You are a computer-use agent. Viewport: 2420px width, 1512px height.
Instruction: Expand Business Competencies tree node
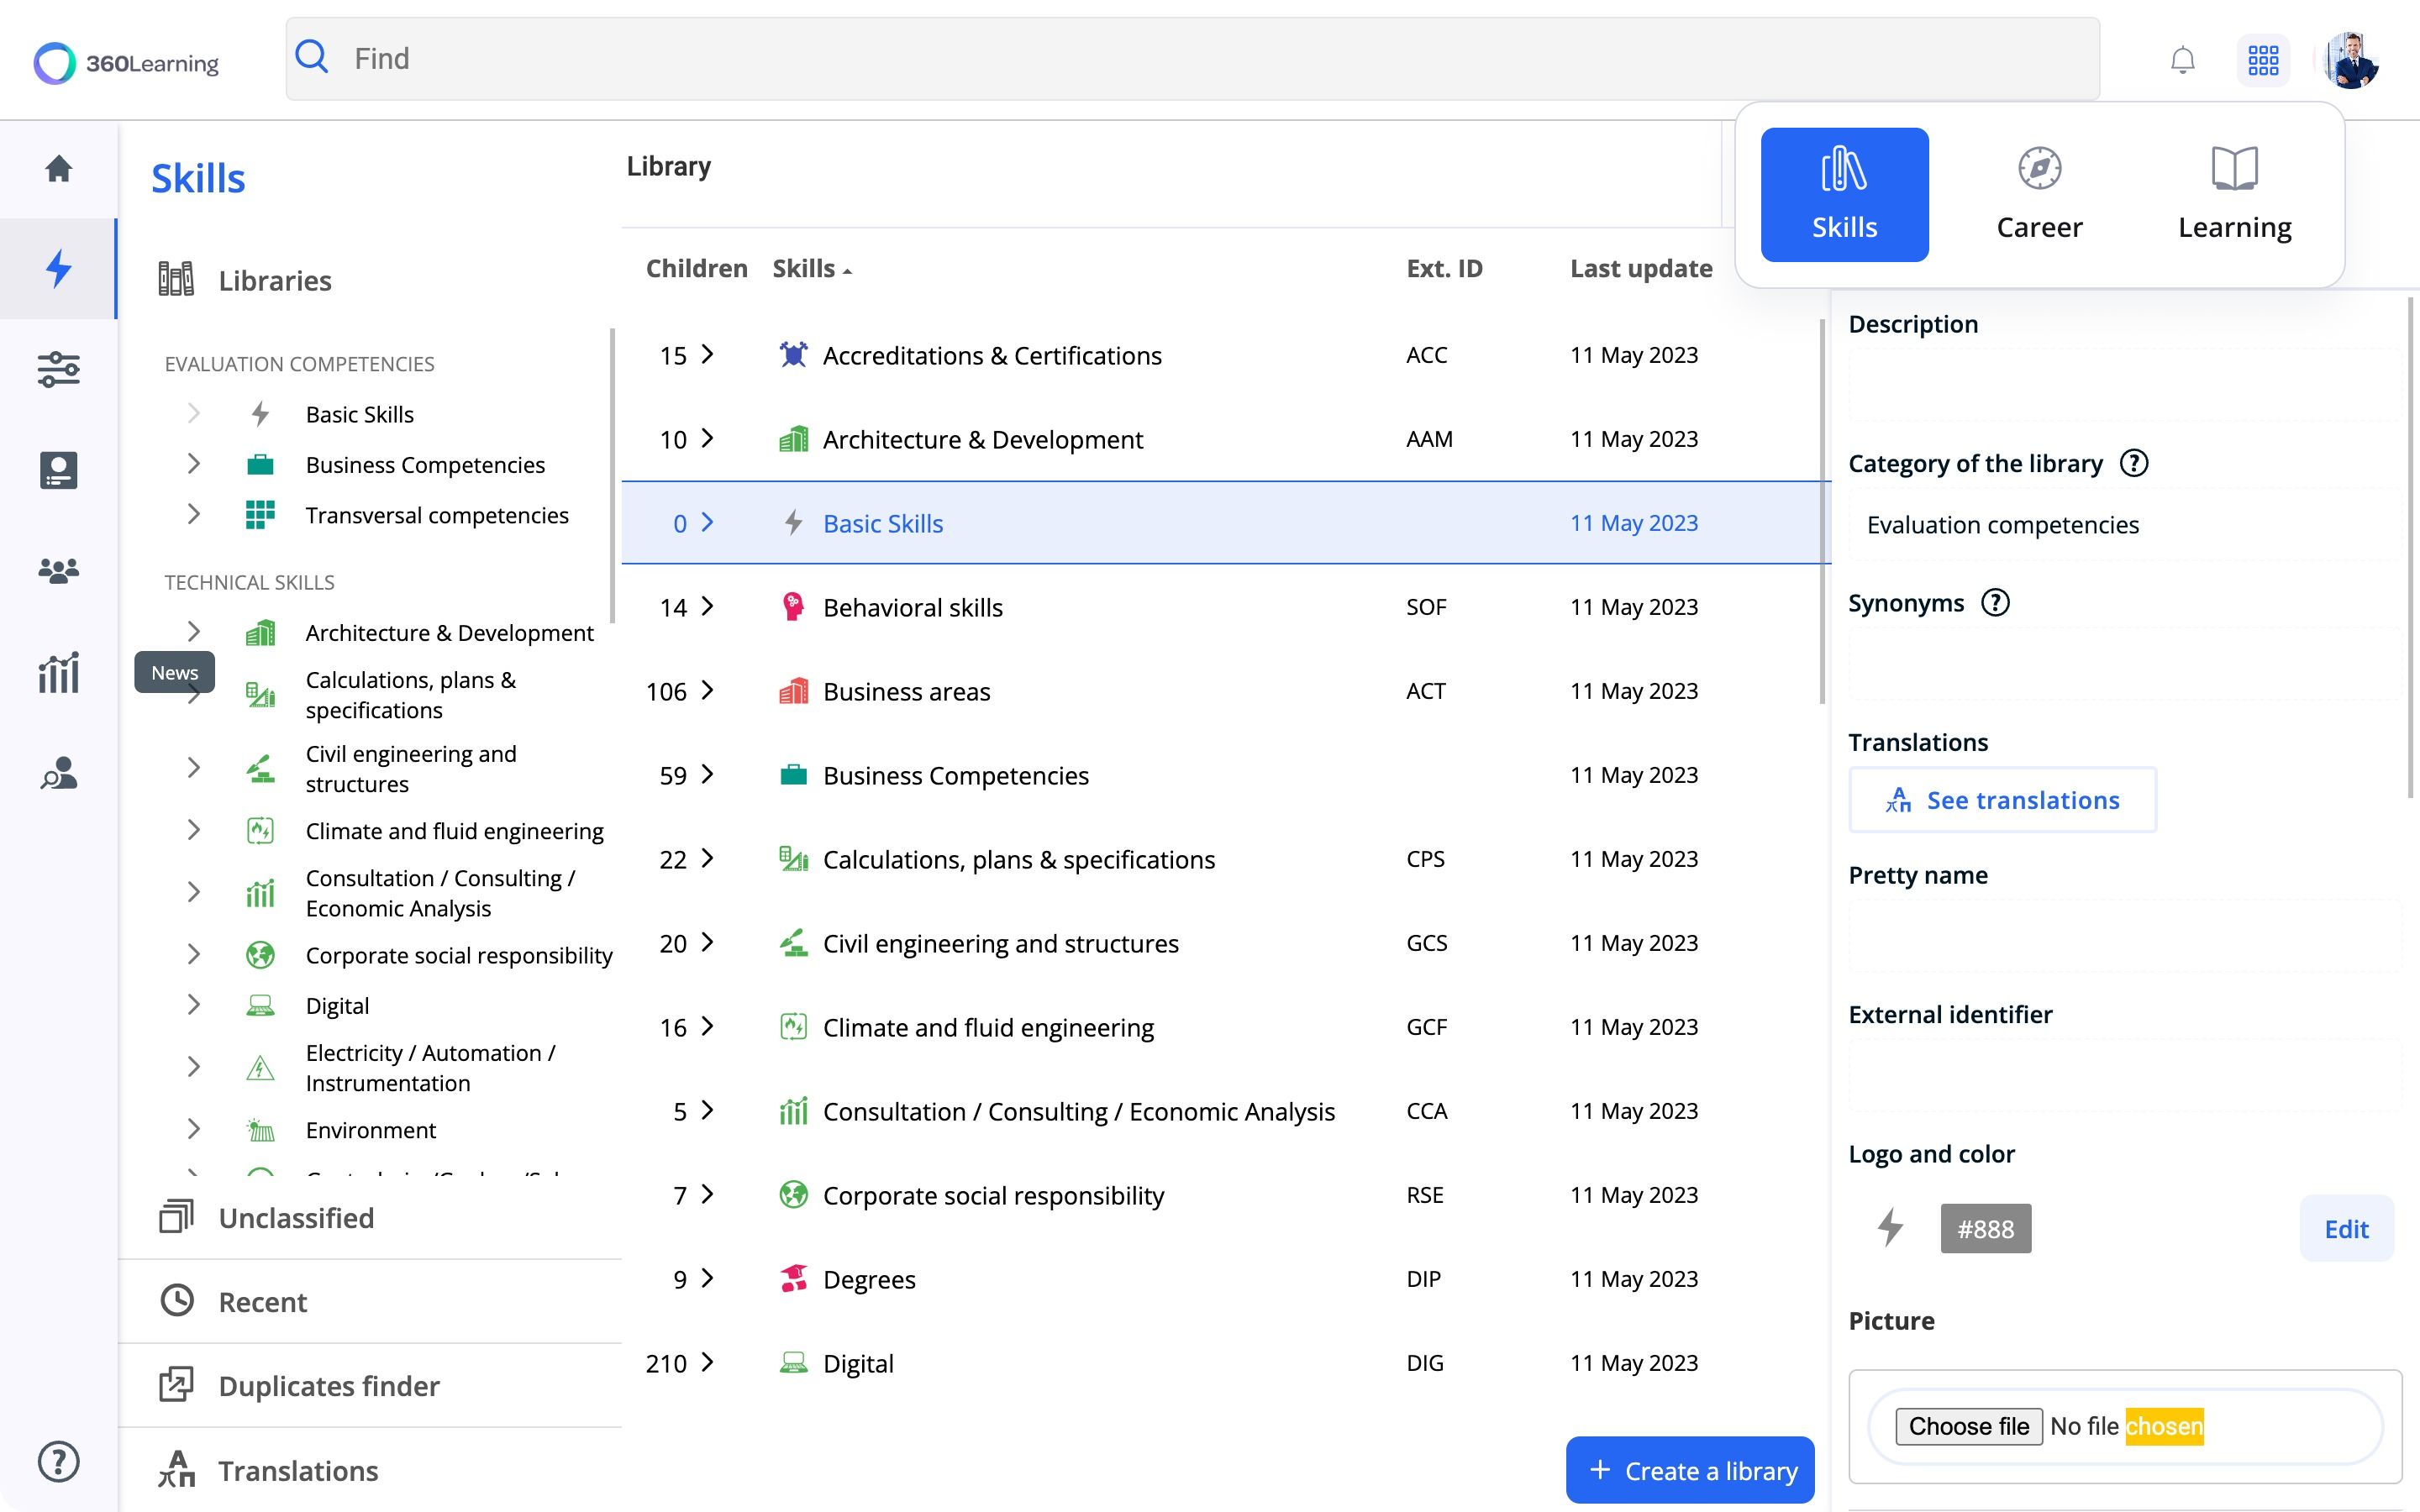coord(194,464)
